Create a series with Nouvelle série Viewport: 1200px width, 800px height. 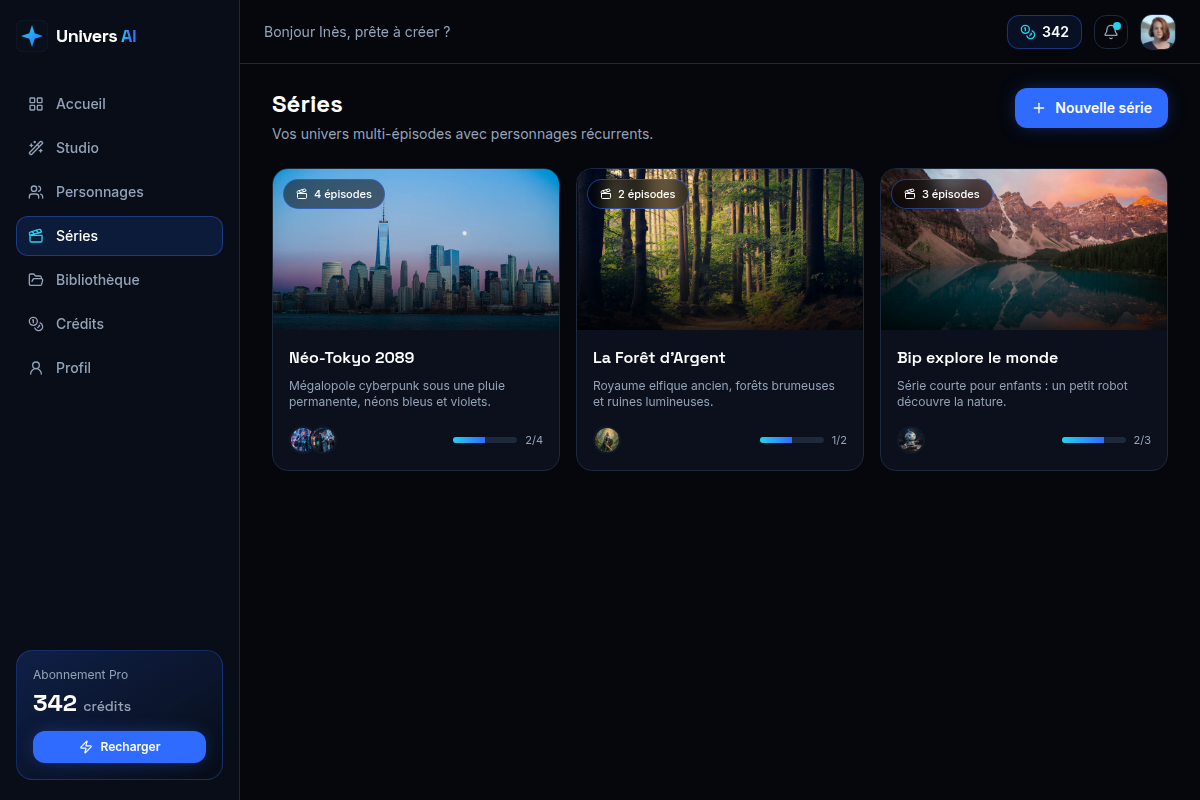pos(1091,108)
